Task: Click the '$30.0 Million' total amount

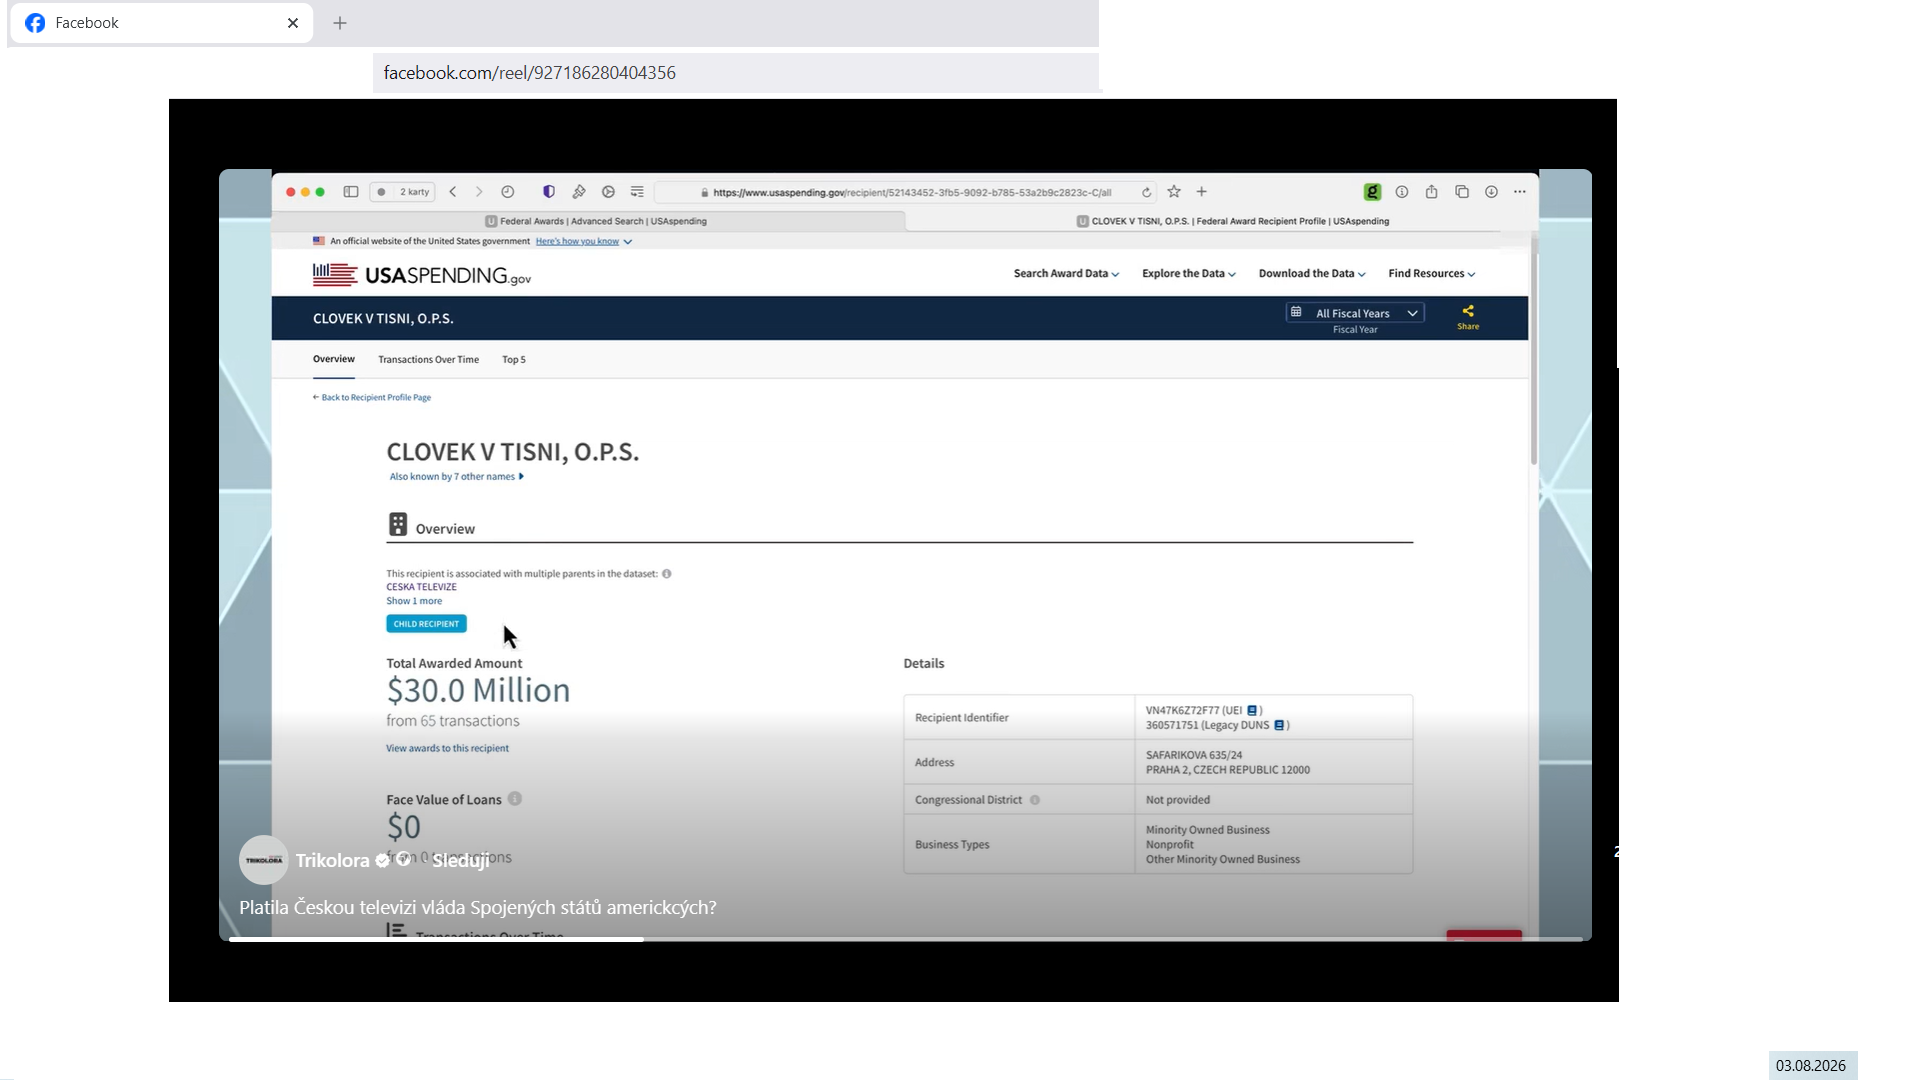Action: (x=478, y=690)
